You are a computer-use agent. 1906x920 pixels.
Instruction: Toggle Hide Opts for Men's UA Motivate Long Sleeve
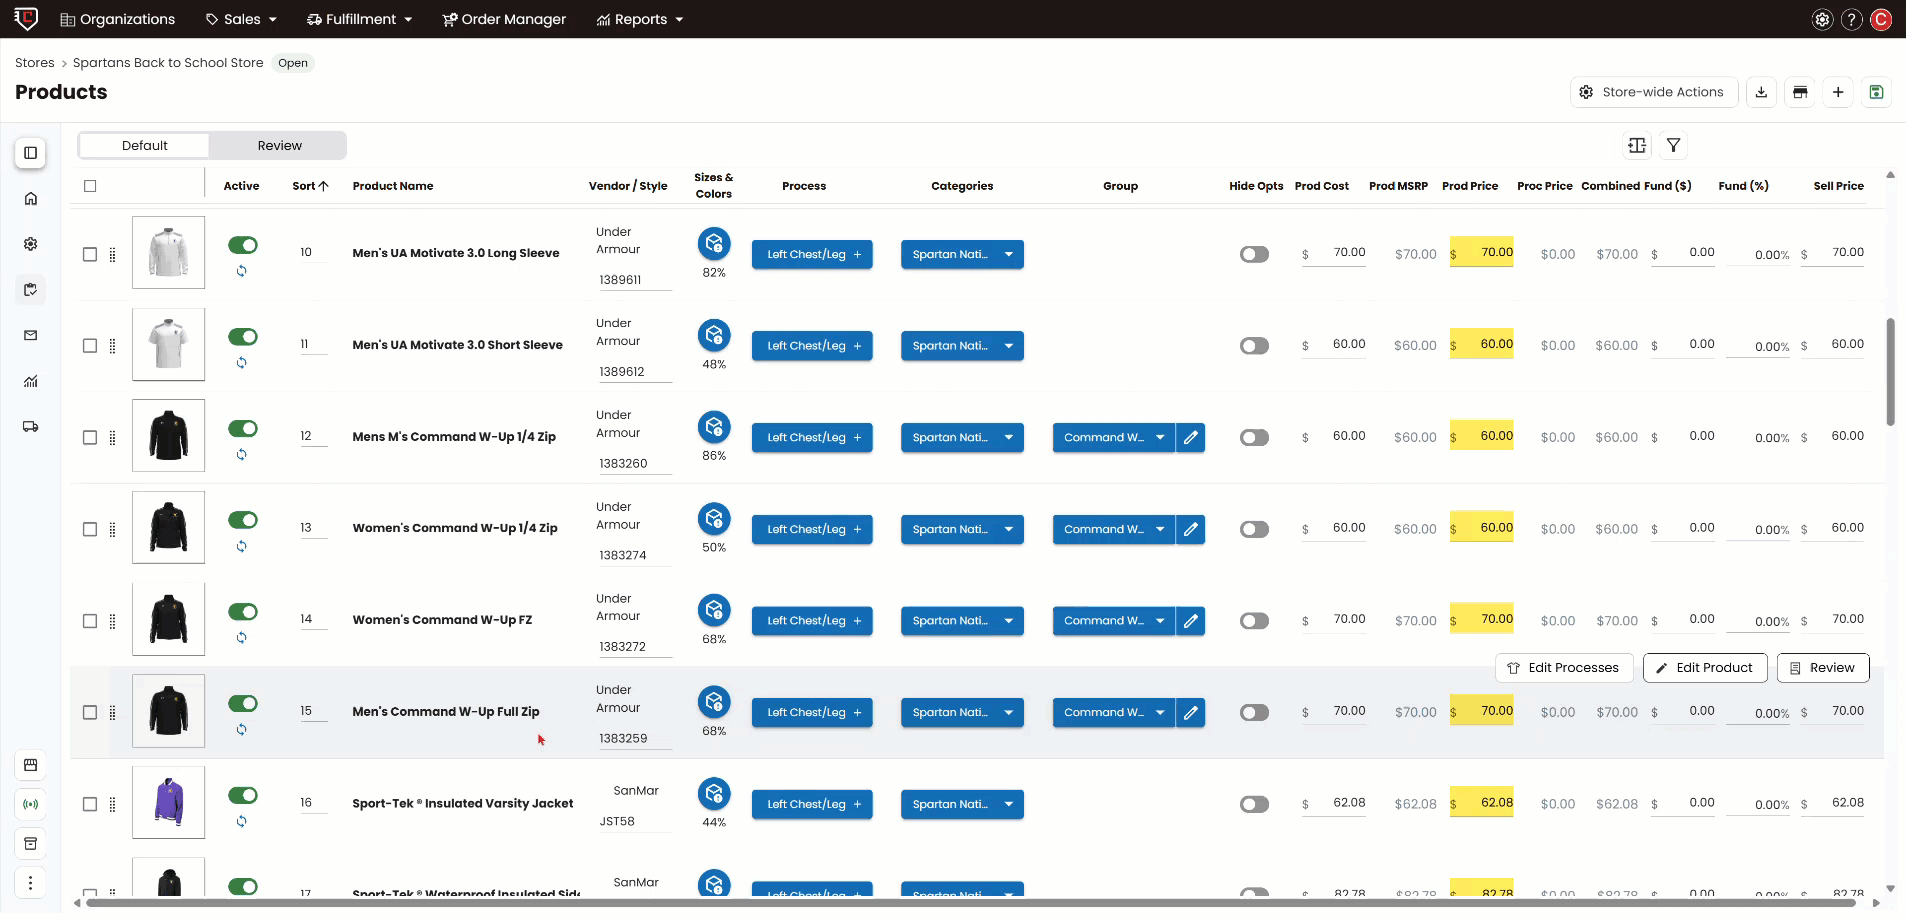(x=1254, y=255)
